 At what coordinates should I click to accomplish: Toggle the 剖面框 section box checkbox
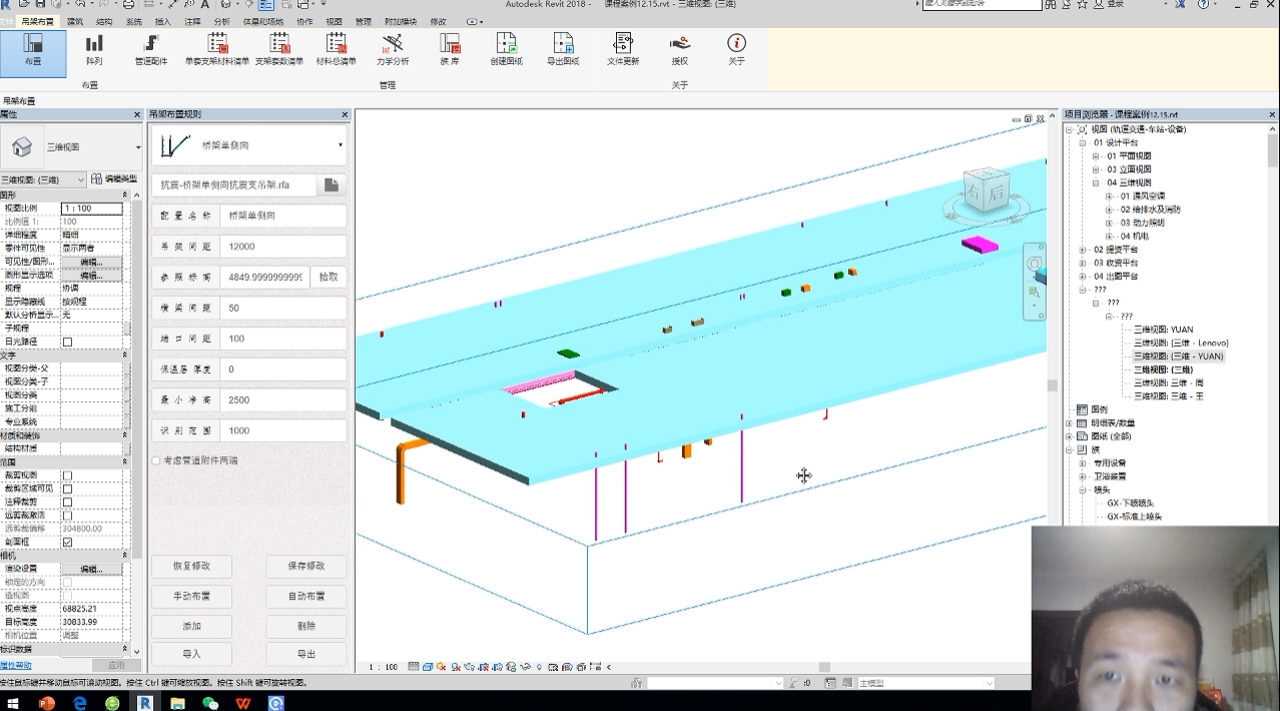(x=68, y=542)
